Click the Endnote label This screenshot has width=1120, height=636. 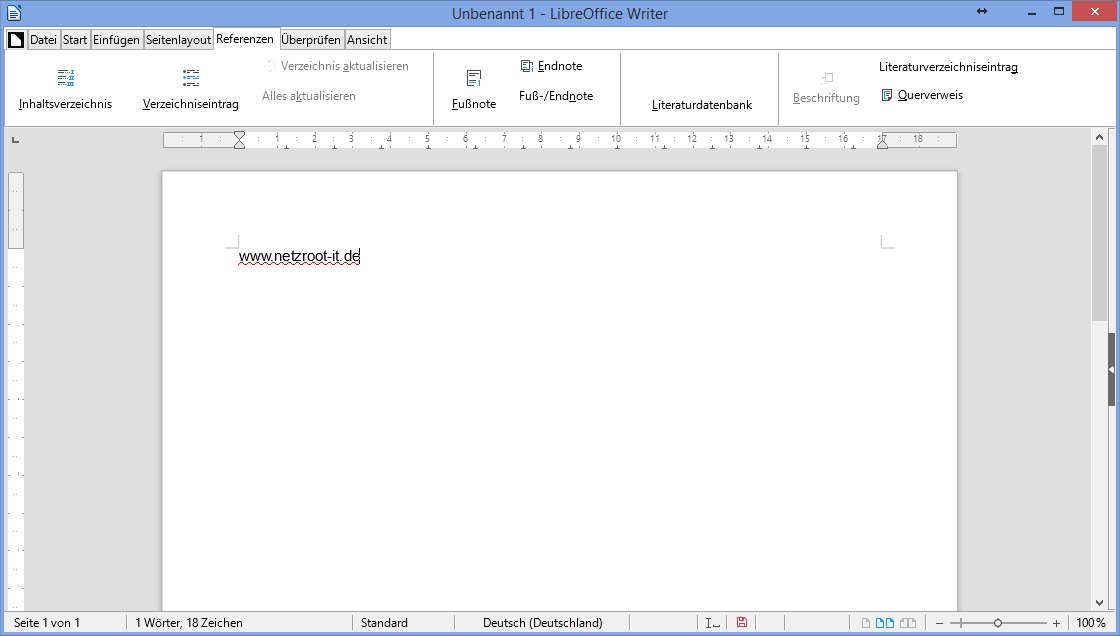(560, 66)
